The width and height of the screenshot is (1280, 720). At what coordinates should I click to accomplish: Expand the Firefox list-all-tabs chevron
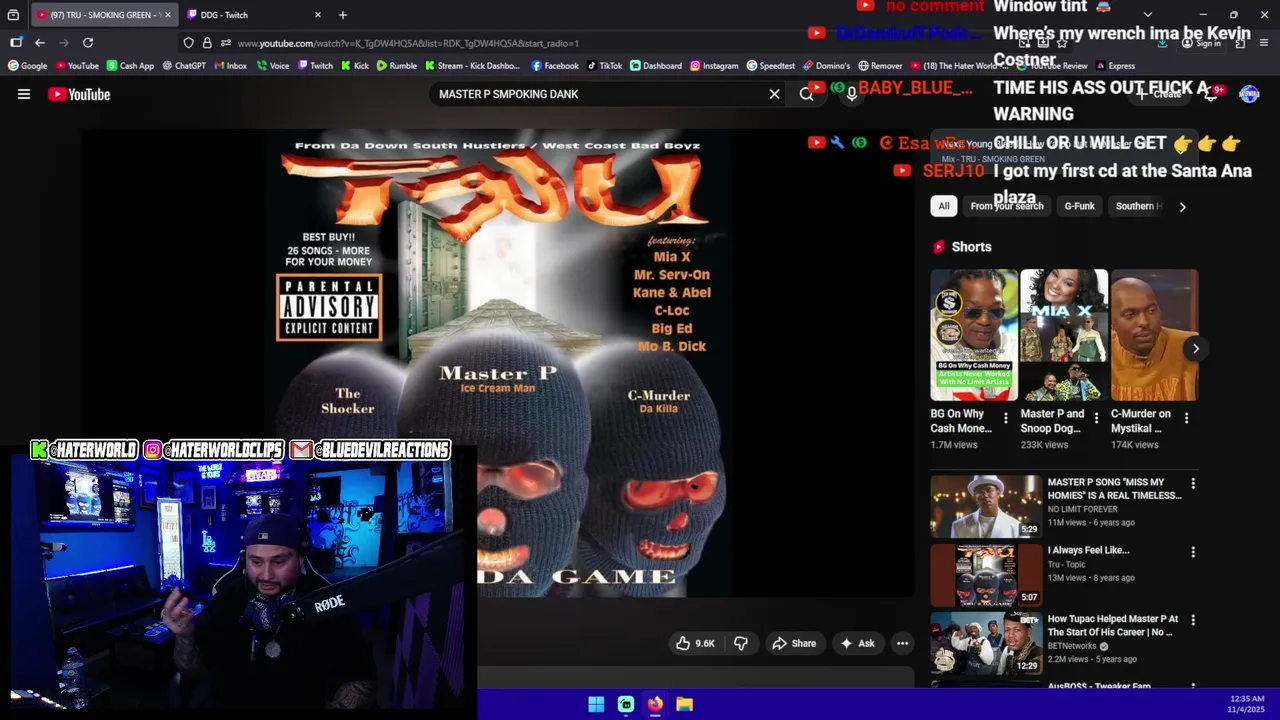coord(1147,15)
